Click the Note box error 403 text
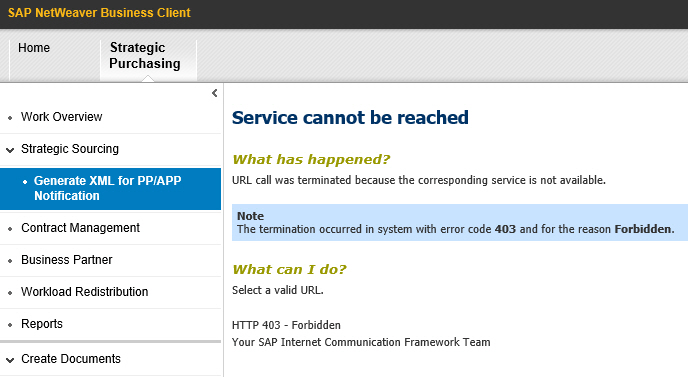Screen dimensions: 688x377 point(455,229)
